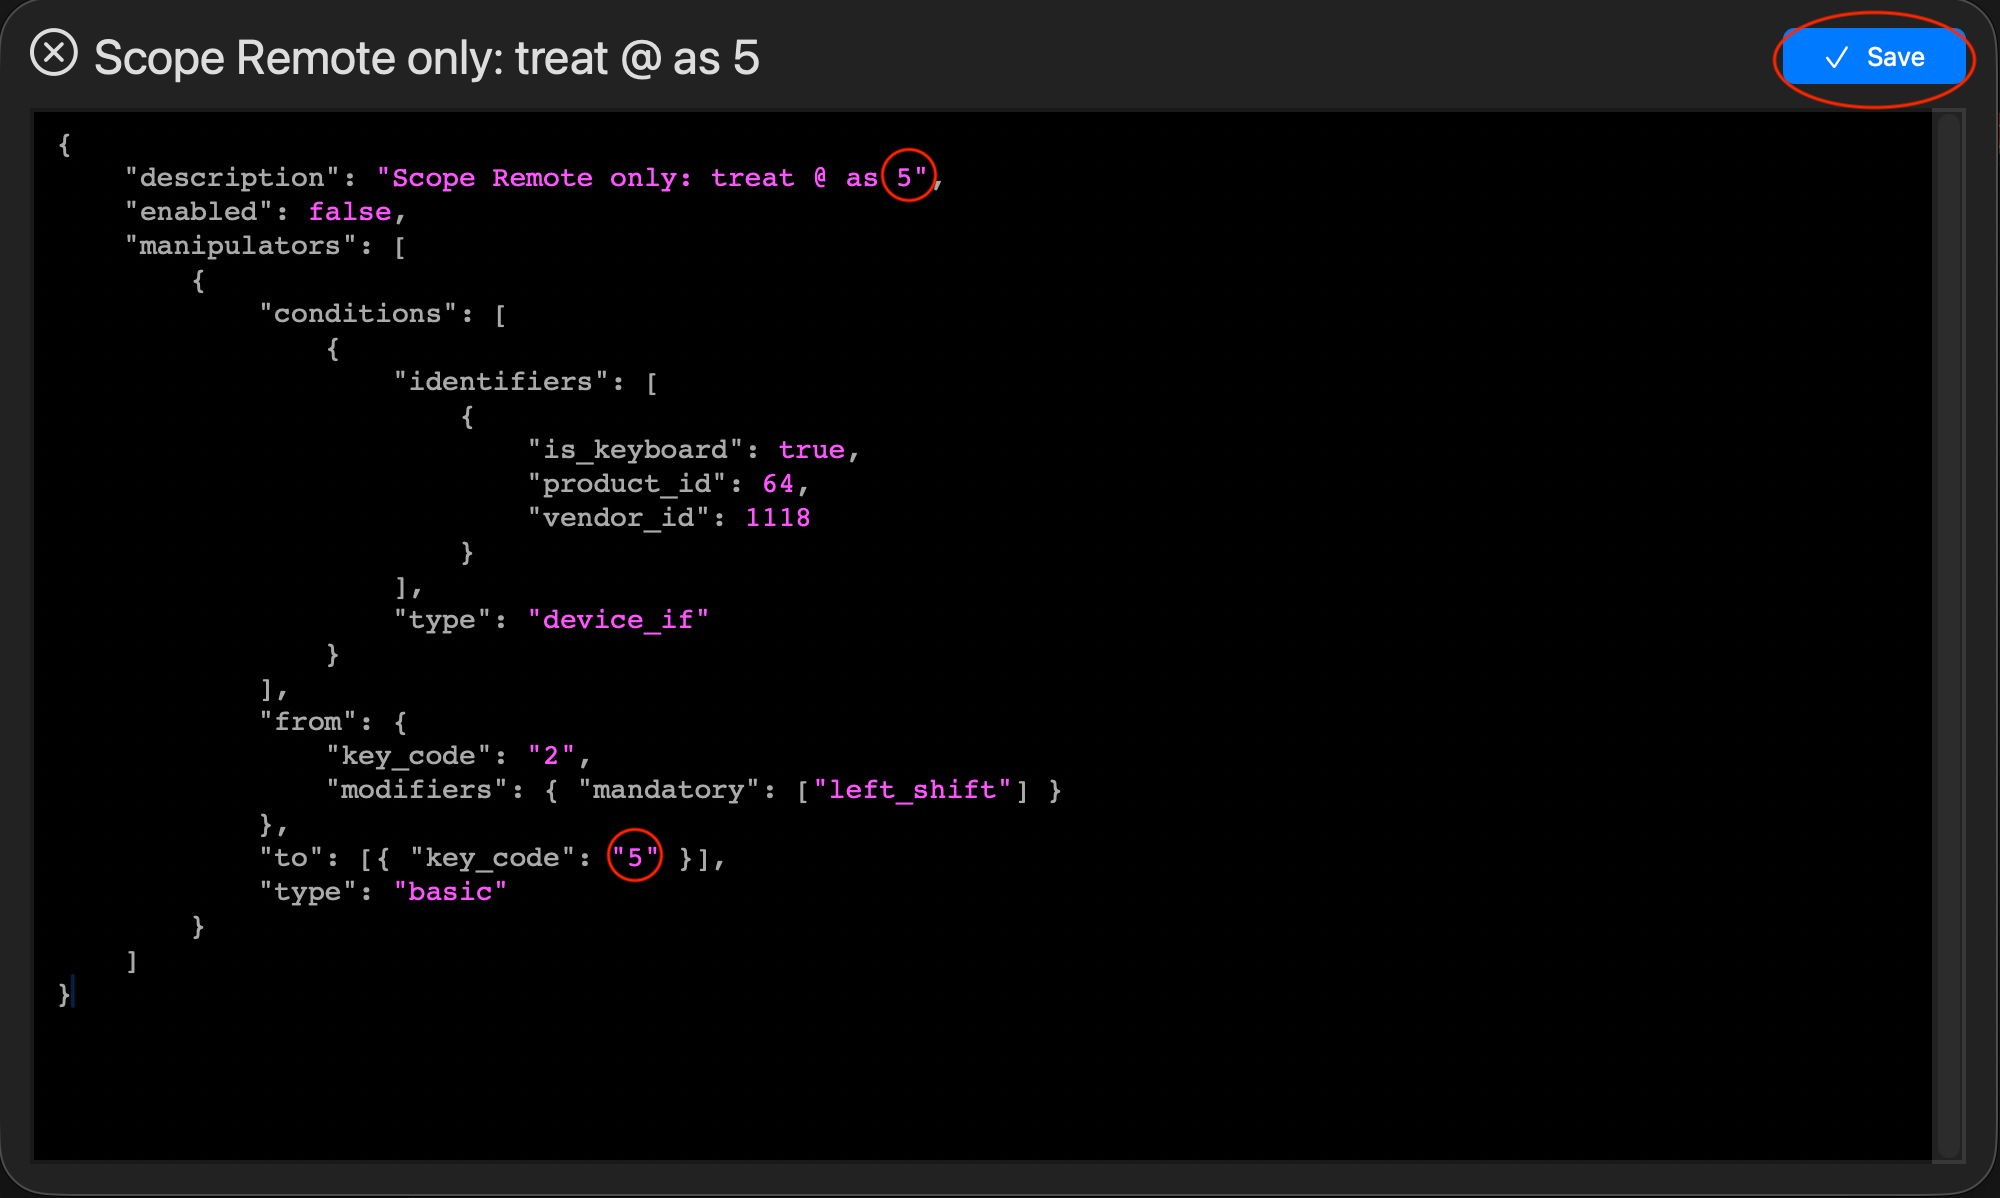Click the checkmark icon on the Save button
The width and height of the screenshot is (2000, 1198).
point(1836,58)
